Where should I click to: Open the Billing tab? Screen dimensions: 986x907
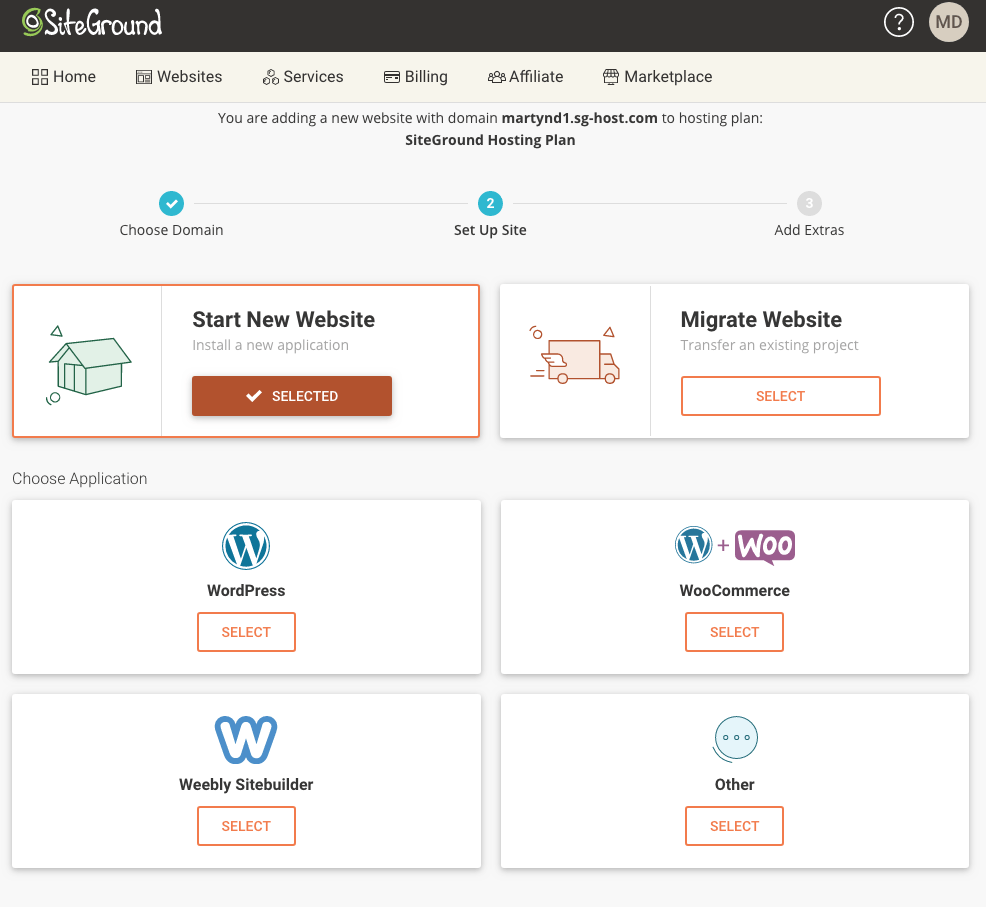(x=416, y=77)
